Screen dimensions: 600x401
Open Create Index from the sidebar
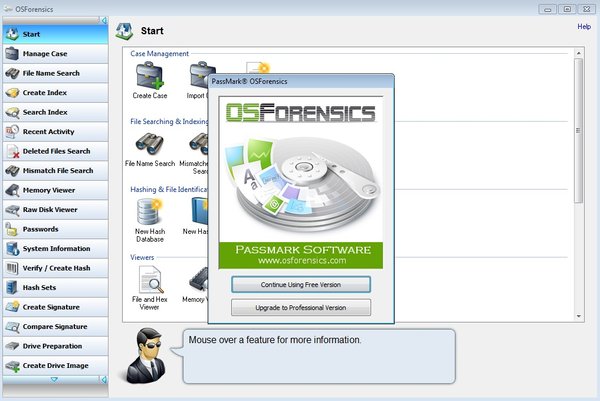55,93
